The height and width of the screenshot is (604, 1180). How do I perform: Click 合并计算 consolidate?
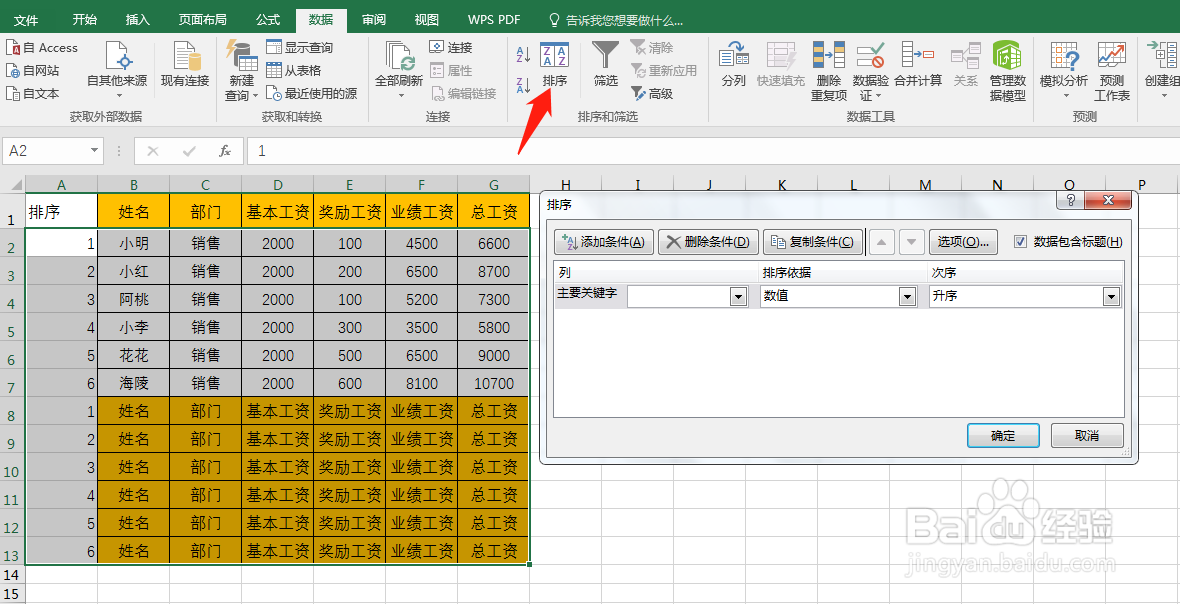click(918, 65)
